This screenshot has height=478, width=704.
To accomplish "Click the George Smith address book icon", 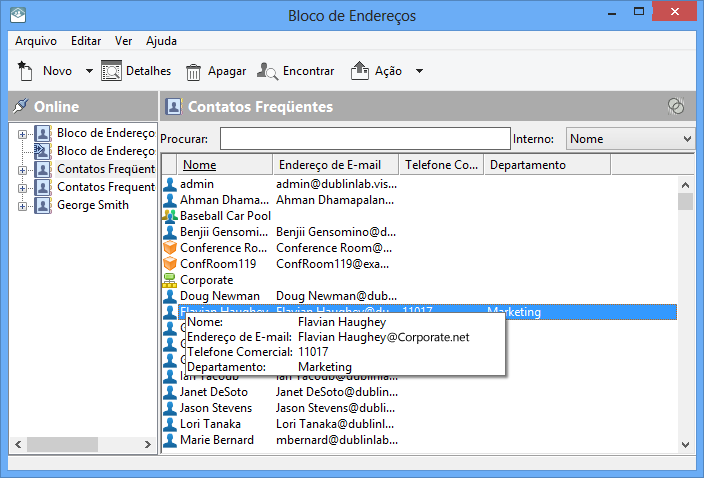I will click(x=43, y=205).
